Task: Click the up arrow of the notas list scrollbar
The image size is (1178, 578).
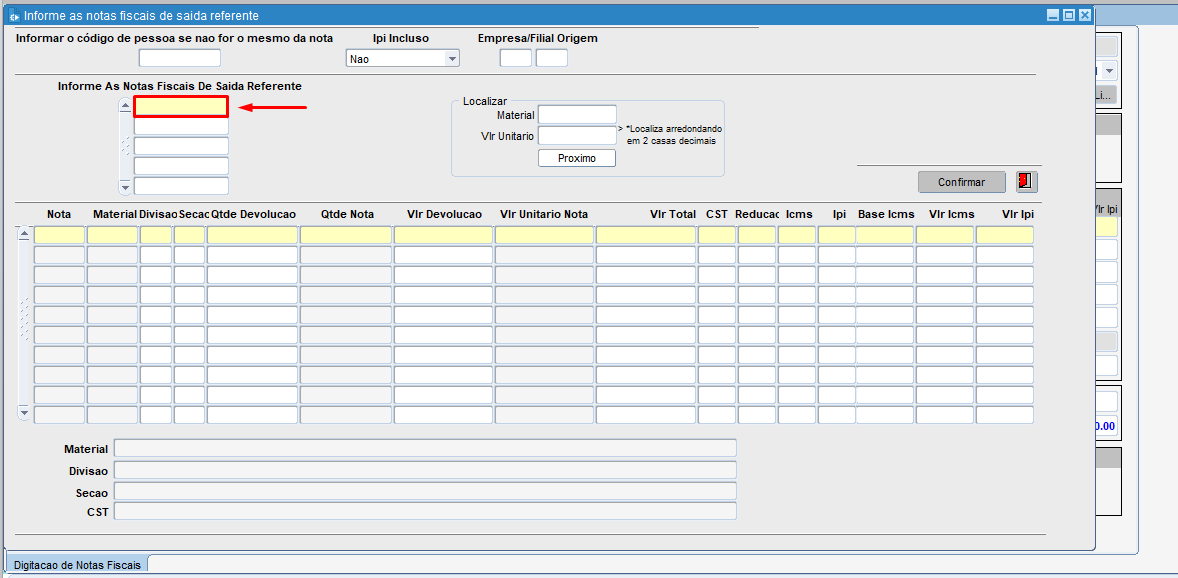Action: click(125, 106)
